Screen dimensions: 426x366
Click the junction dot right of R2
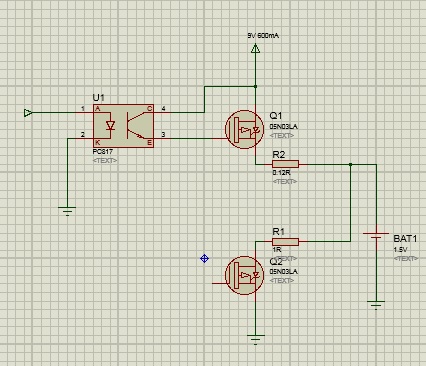point(350,164)
